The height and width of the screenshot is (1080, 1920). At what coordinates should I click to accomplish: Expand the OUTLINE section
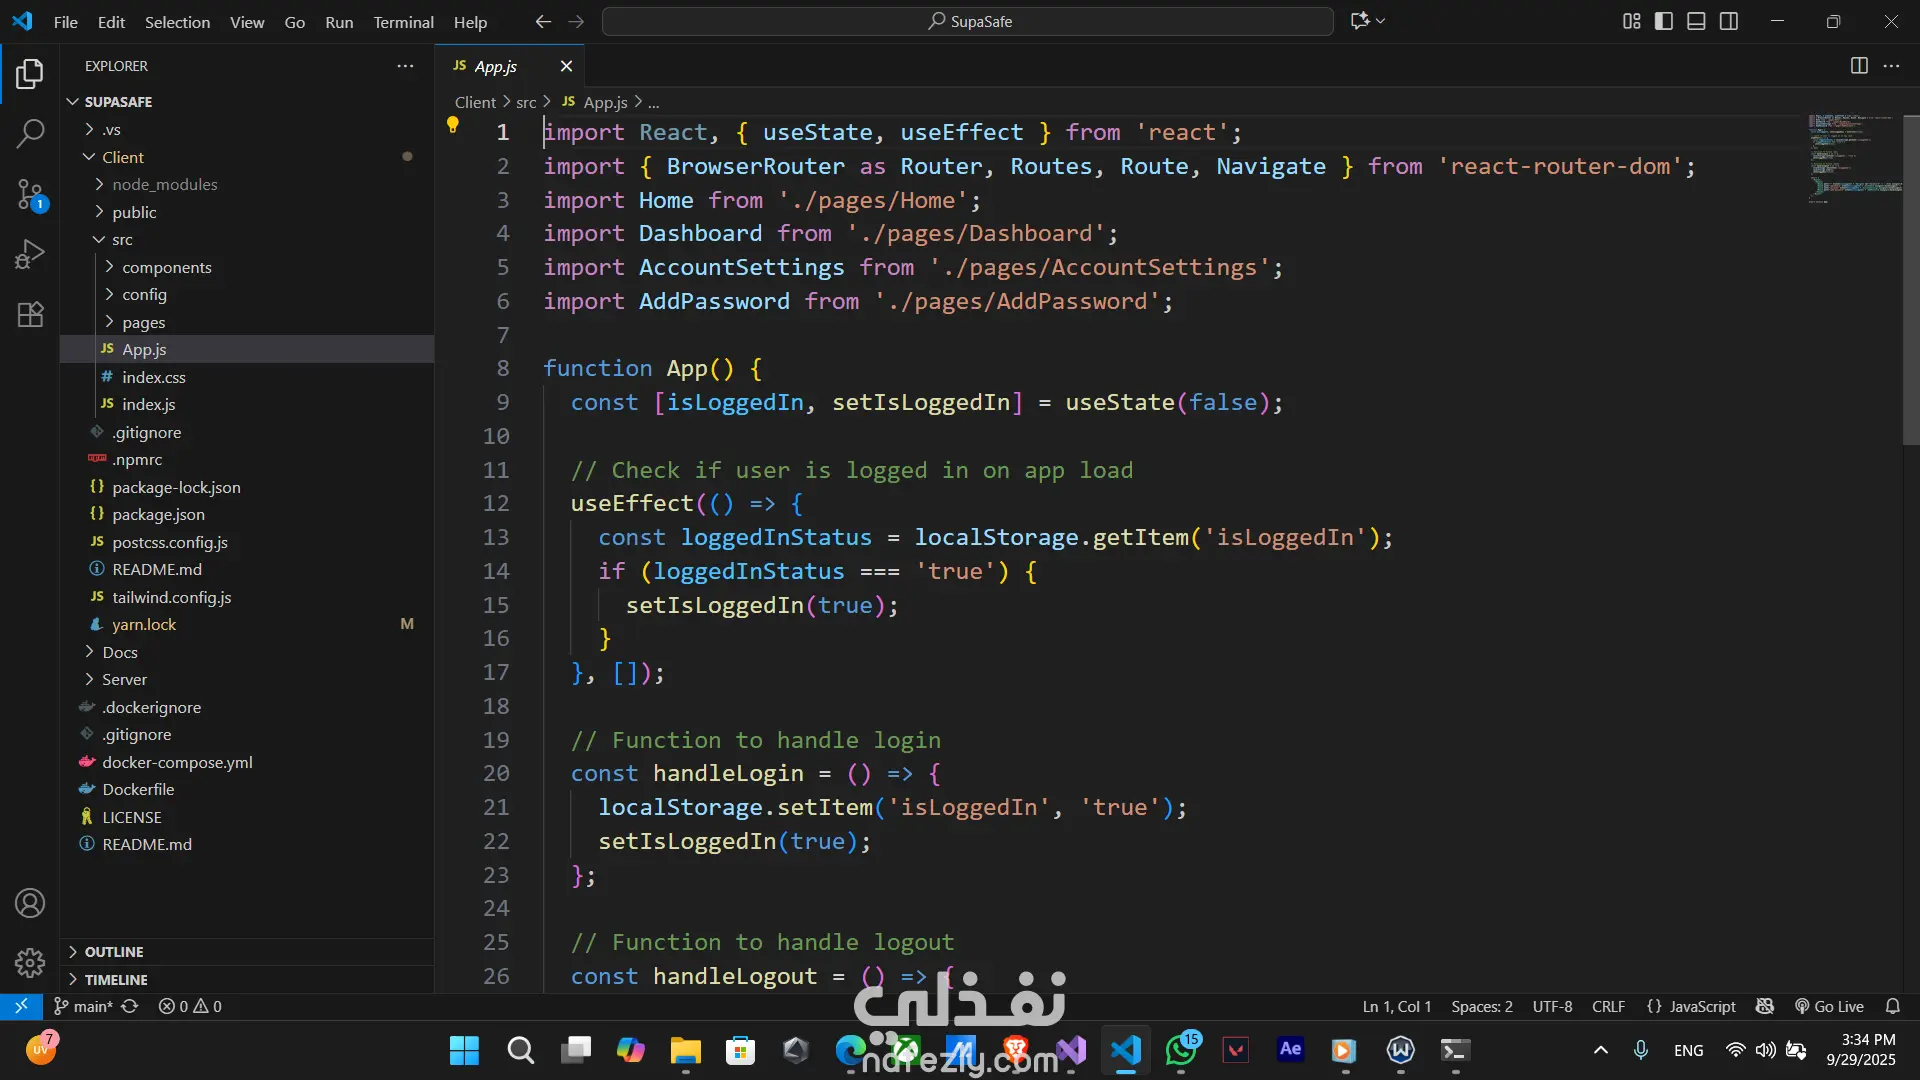pyautogui.click(x=114, y=952)
